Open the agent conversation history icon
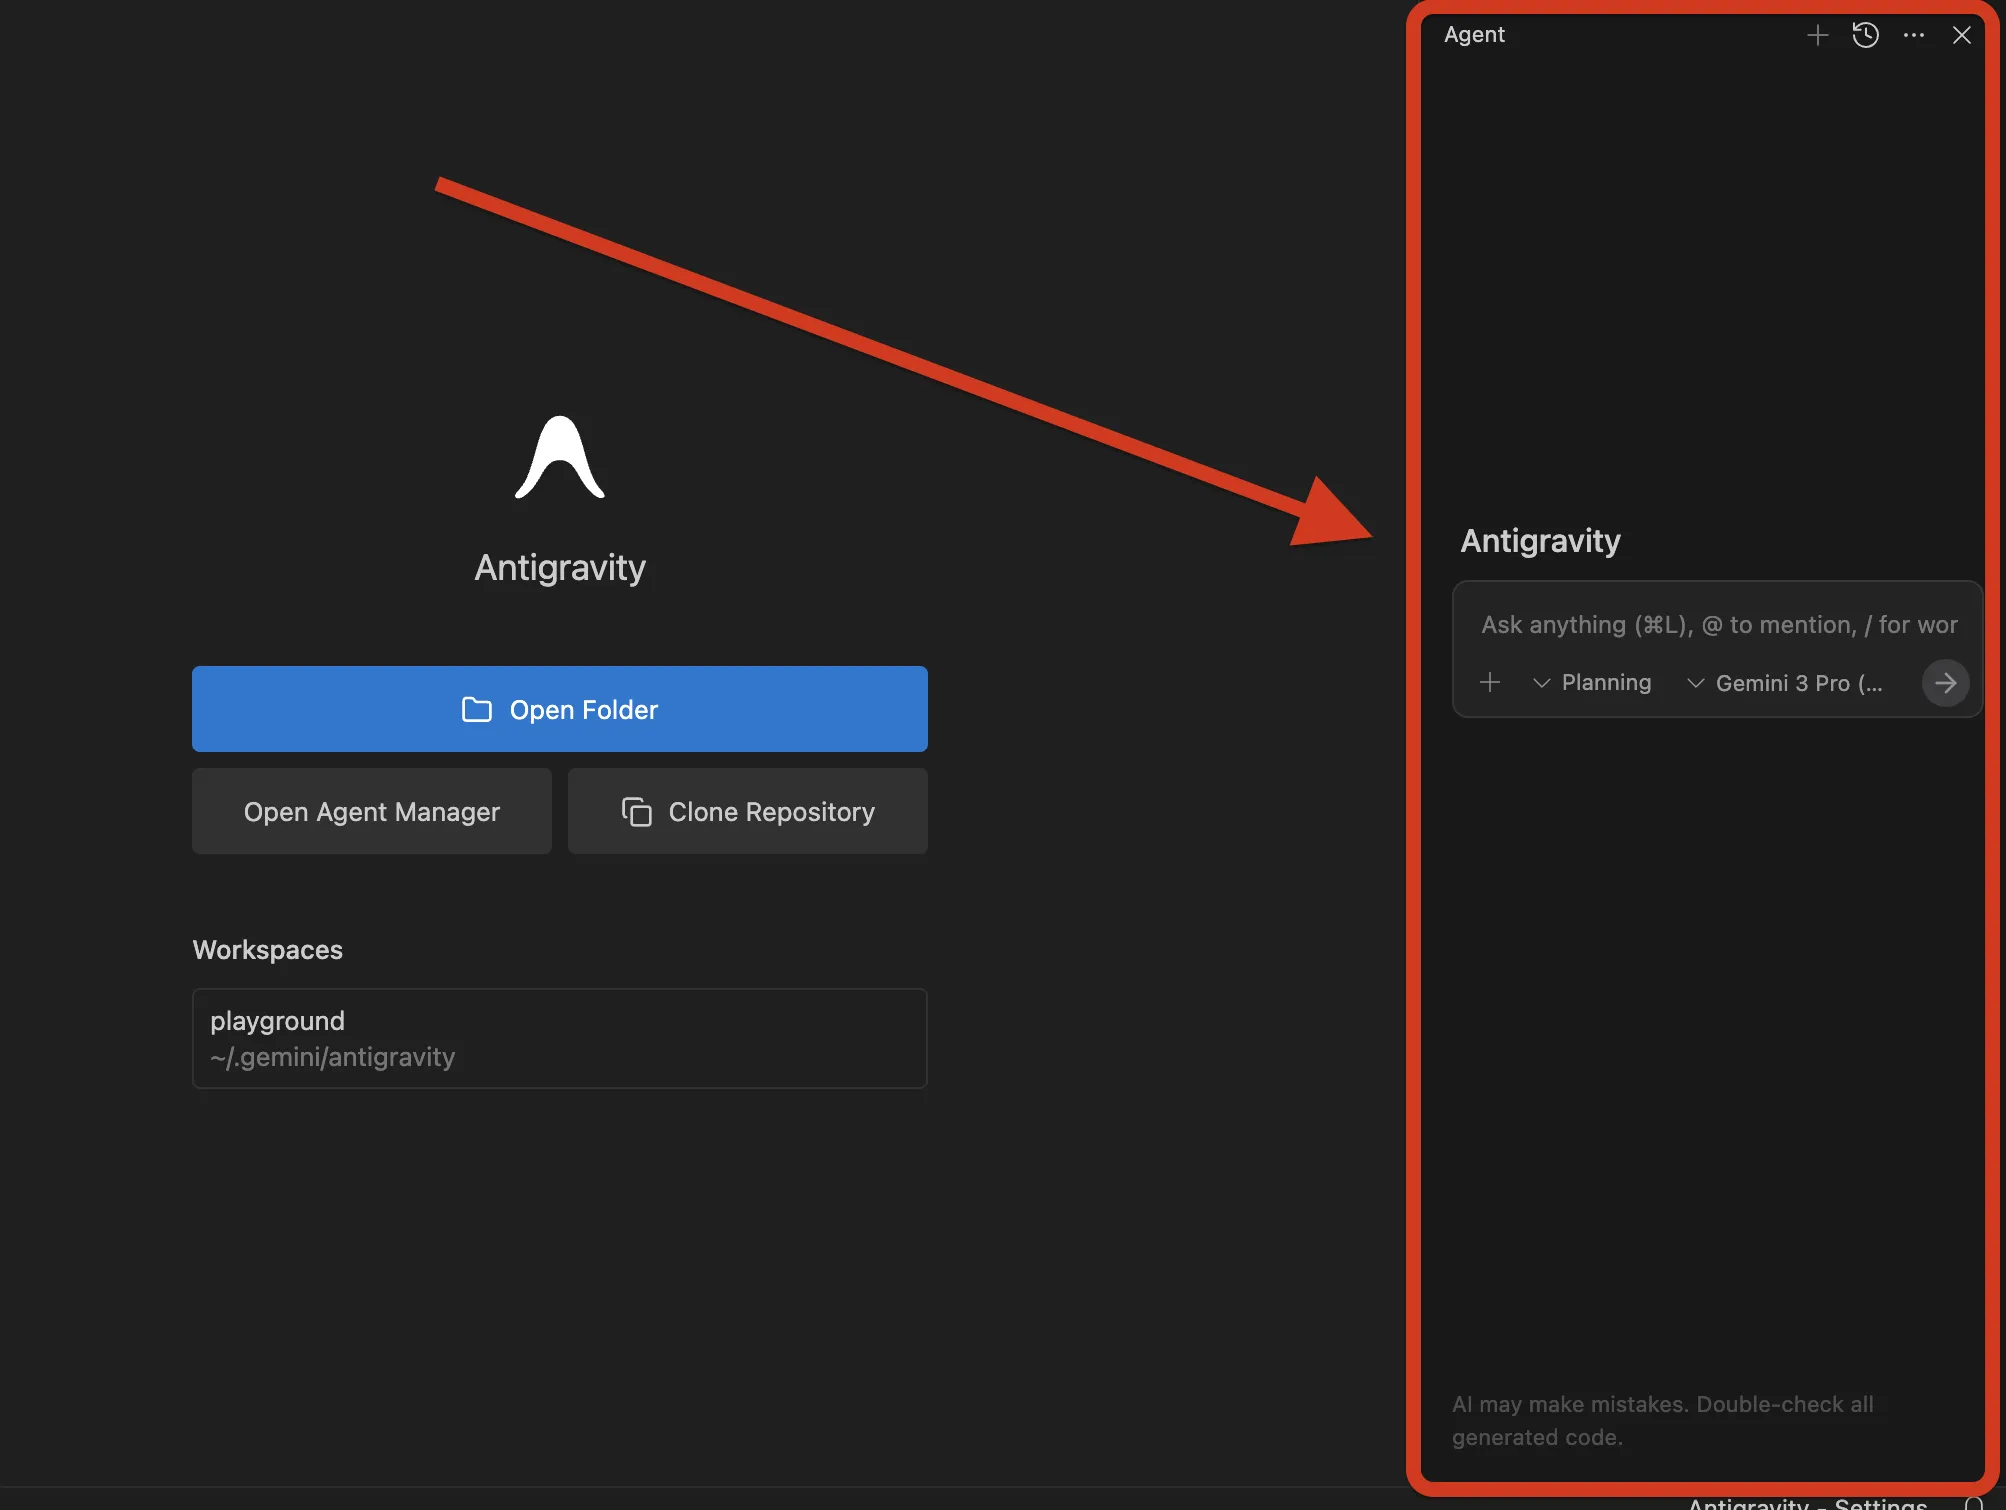 coord(1865,35)
